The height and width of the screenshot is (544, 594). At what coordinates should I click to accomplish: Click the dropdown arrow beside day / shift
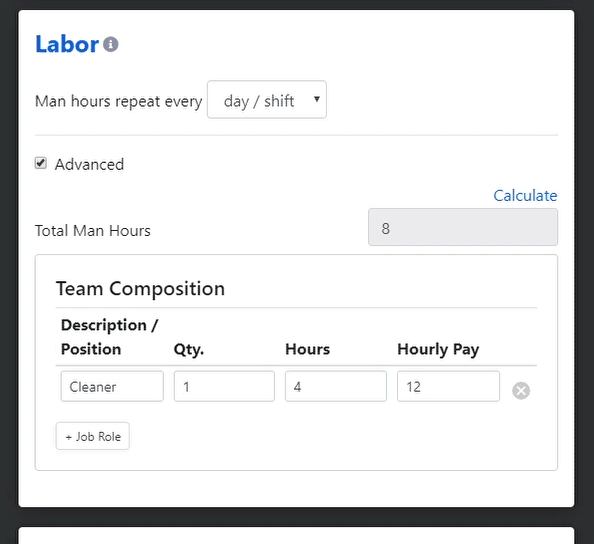(317, 99)
